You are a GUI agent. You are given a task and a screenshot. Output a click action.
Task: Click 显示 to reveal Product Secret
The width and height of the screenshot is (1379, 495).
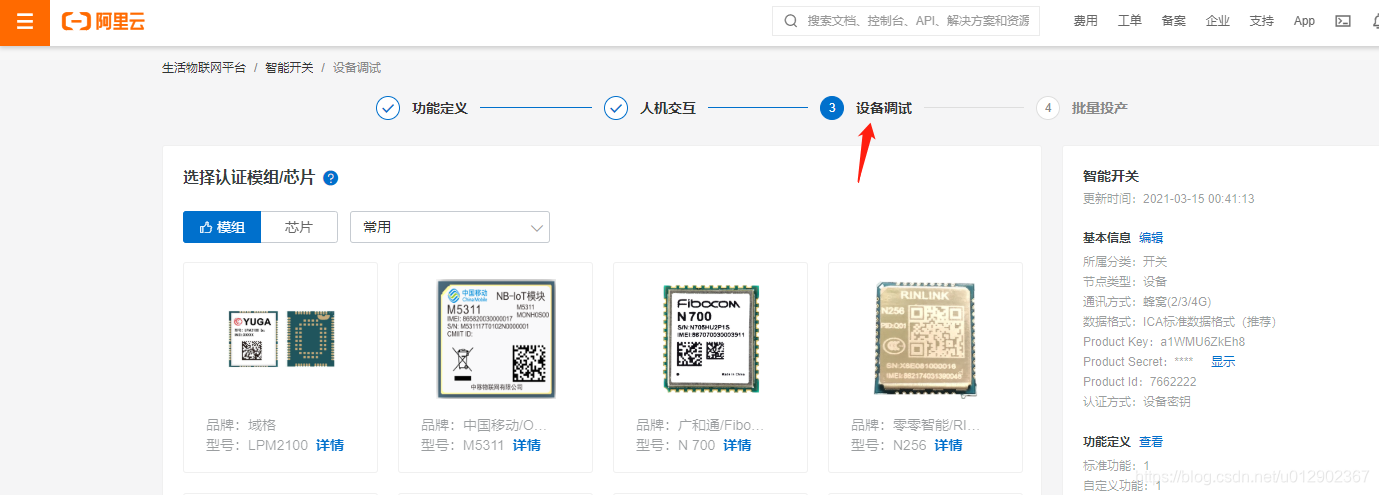point(1223,361)
